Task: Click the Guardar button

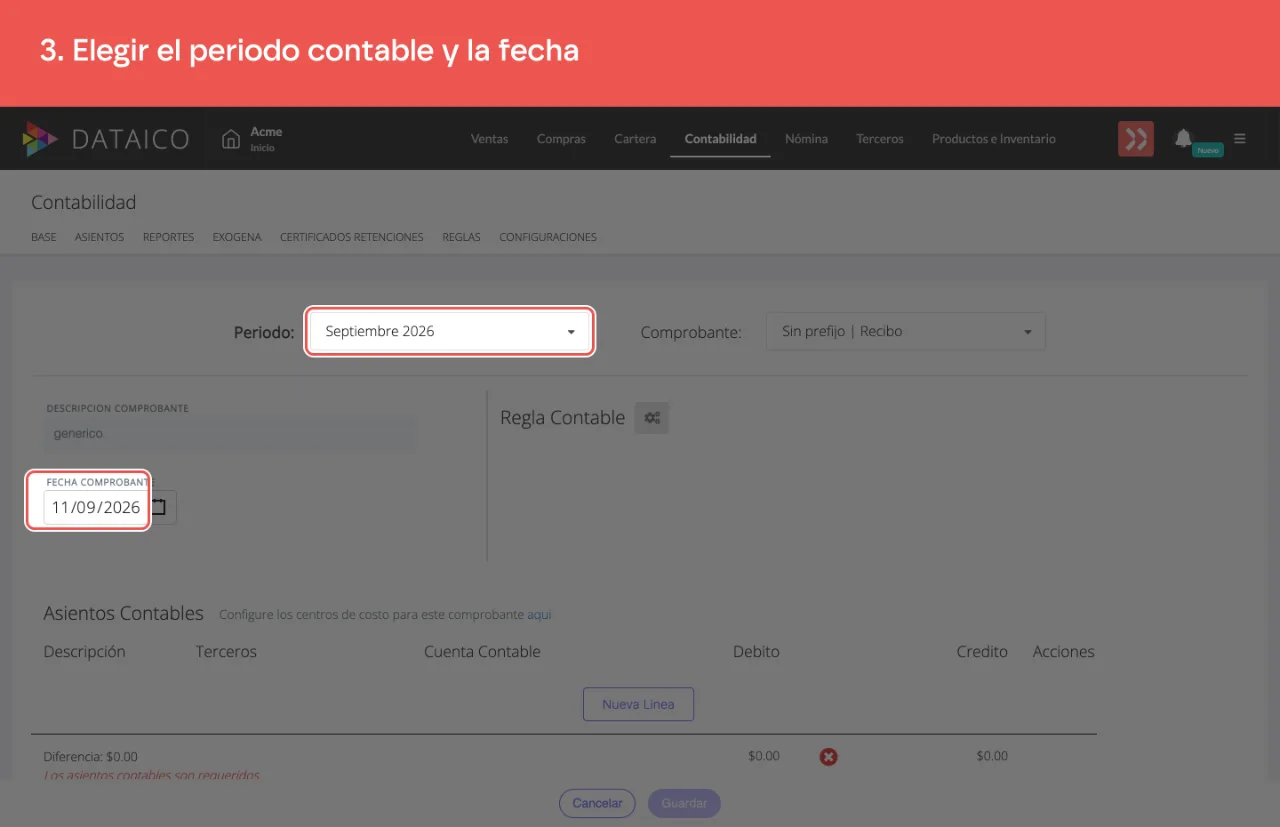Action: pos(684,803)
